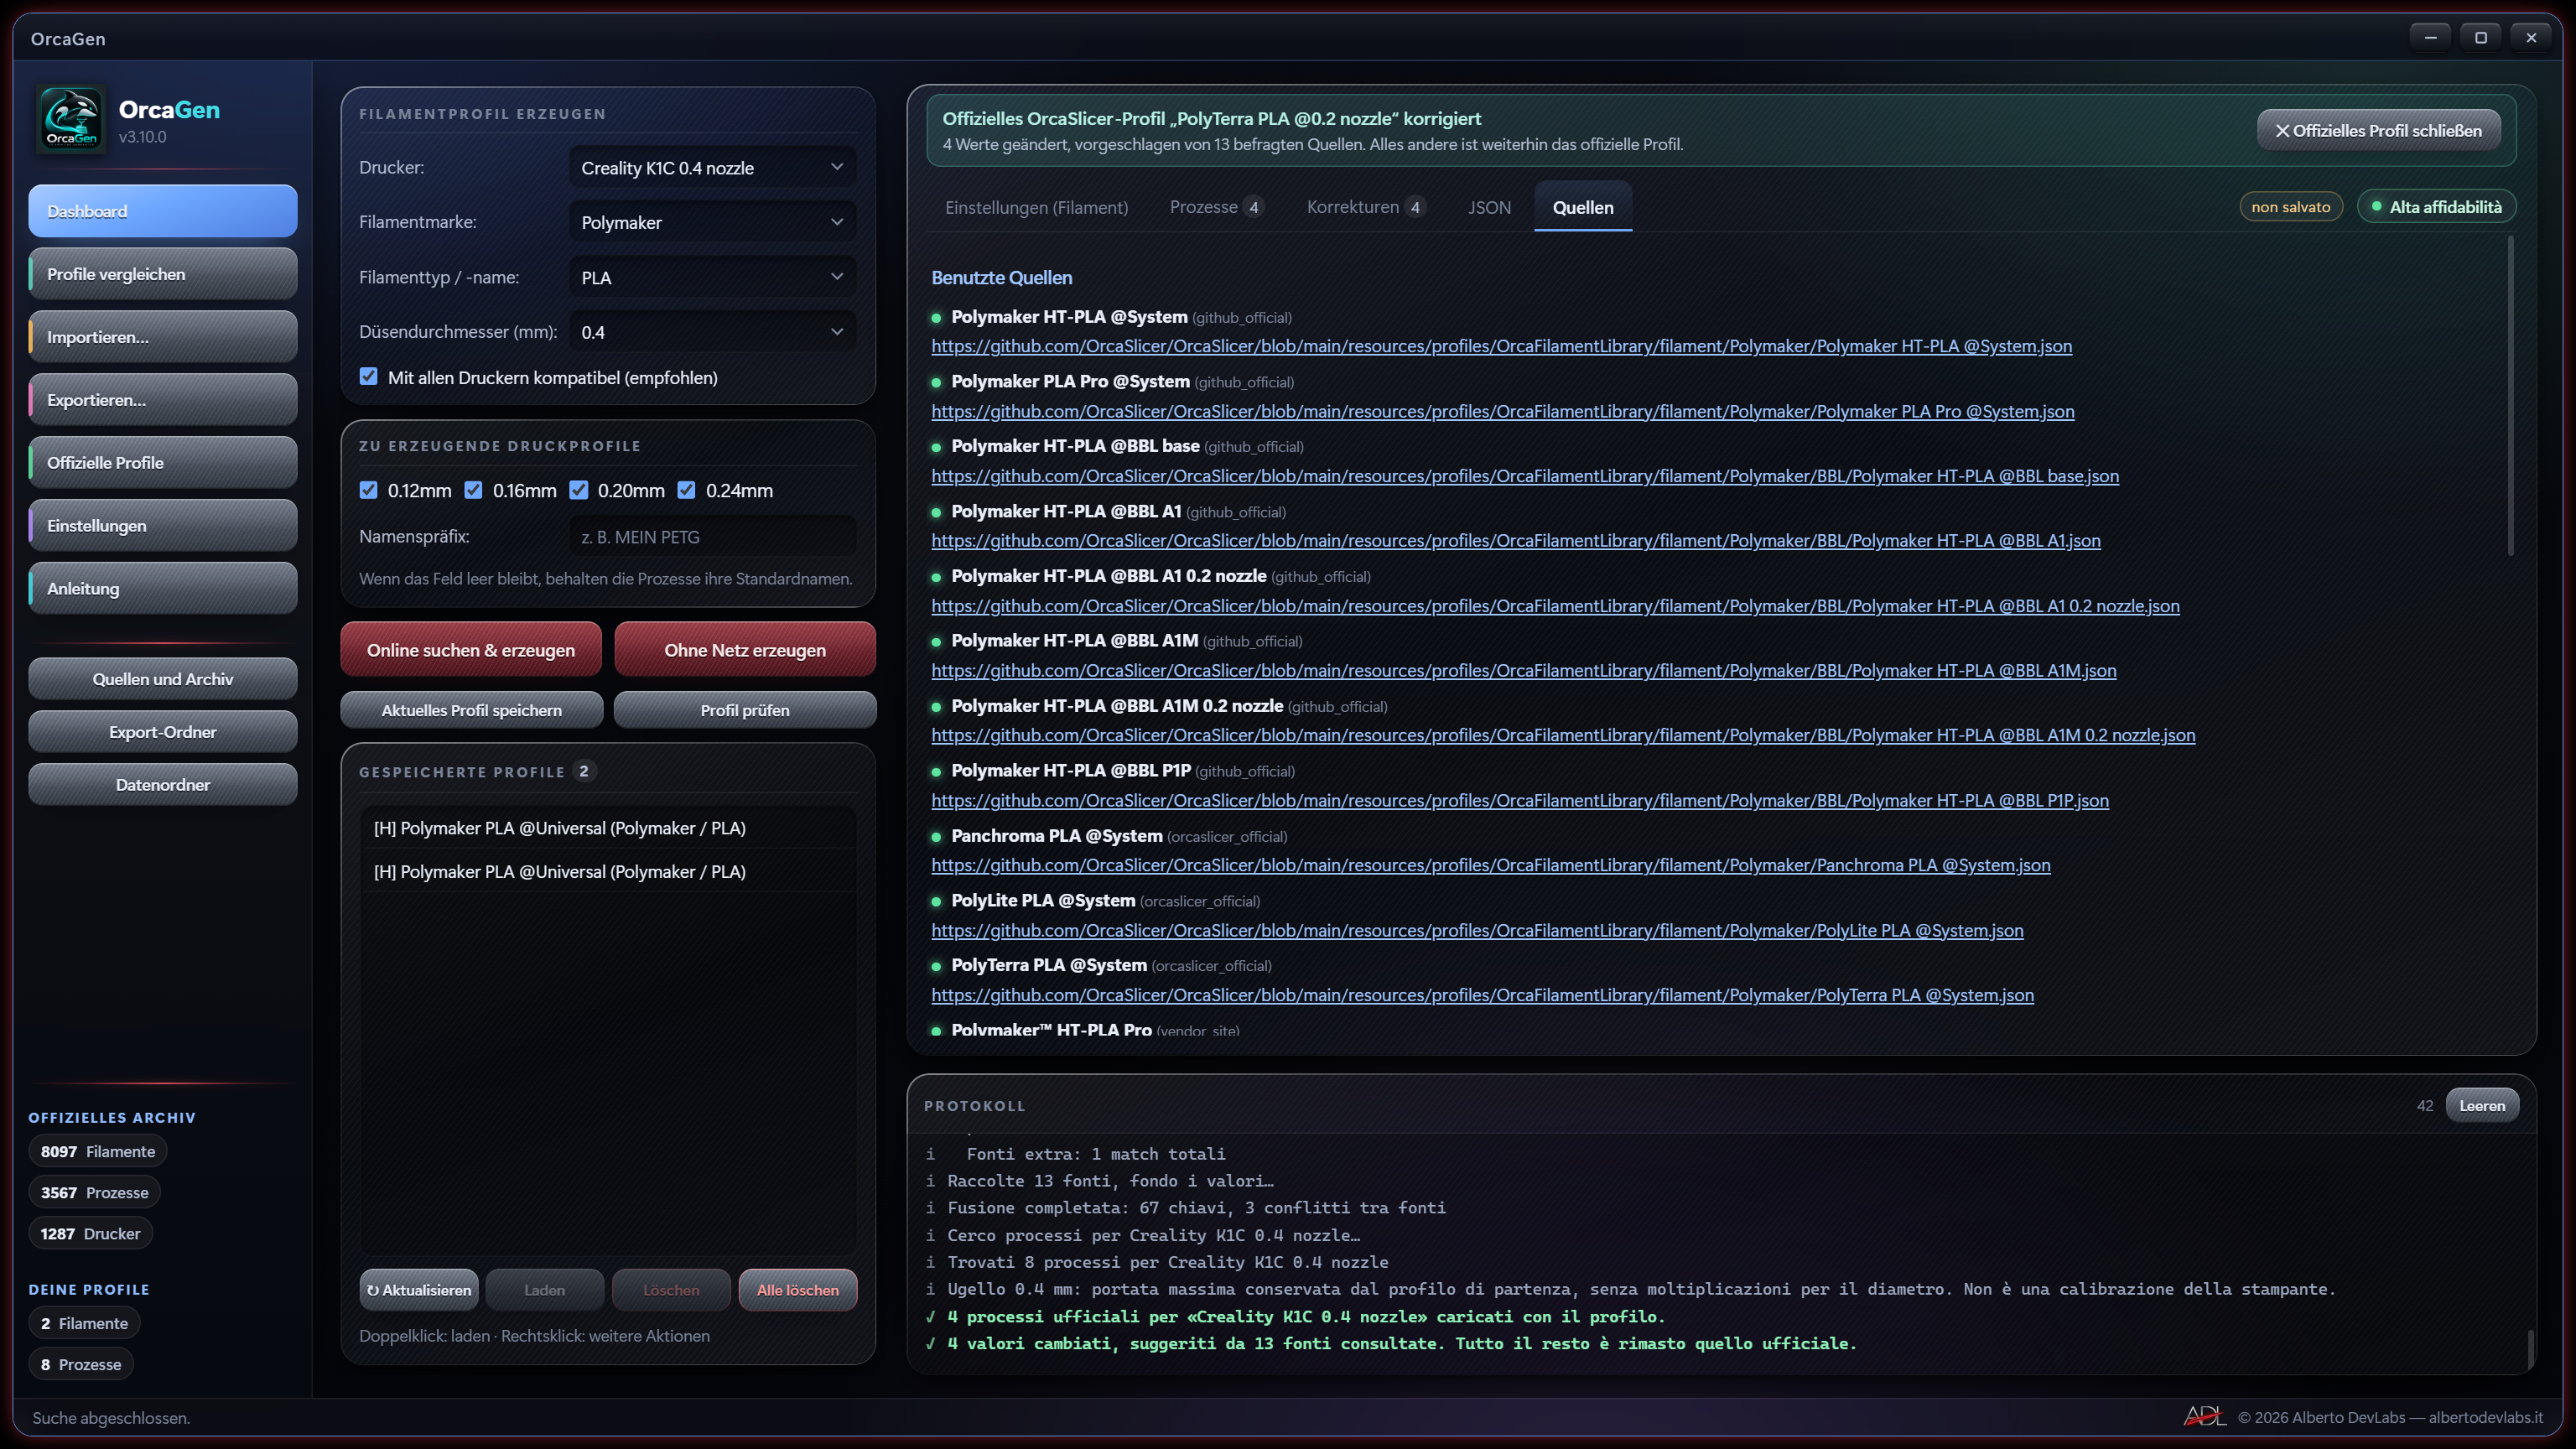Toggle the 0.20mm print profile checkbox
This screenshot has height=1449, width=2576.
(x=579, y=490)
